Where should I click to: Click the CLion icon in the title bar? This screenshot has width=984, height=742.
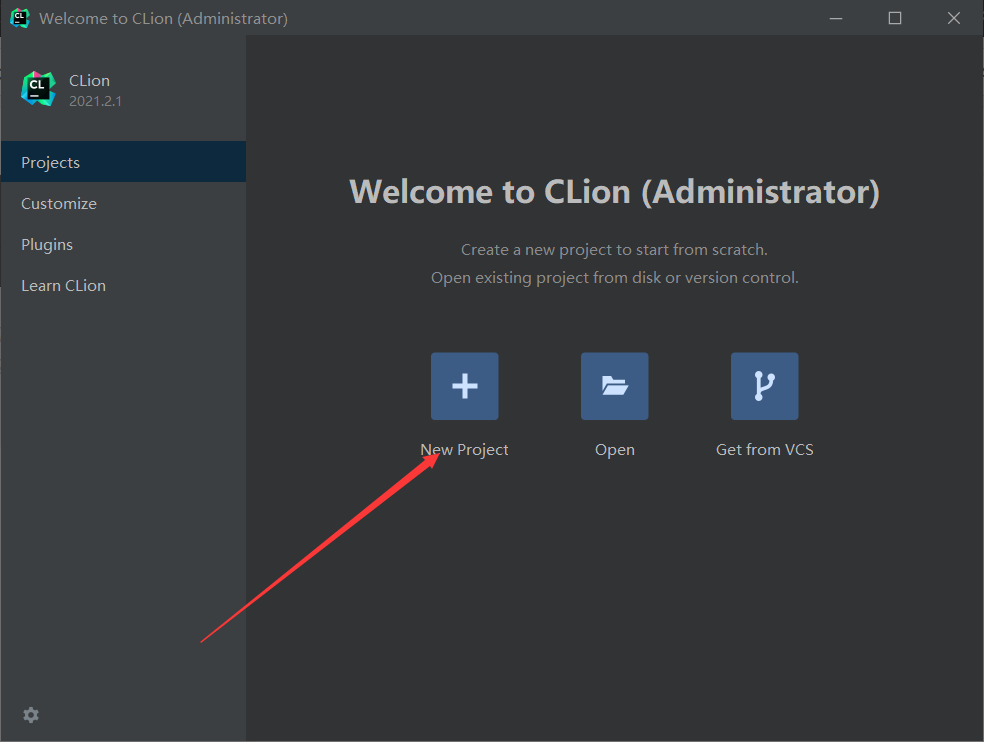pos(19,18)
